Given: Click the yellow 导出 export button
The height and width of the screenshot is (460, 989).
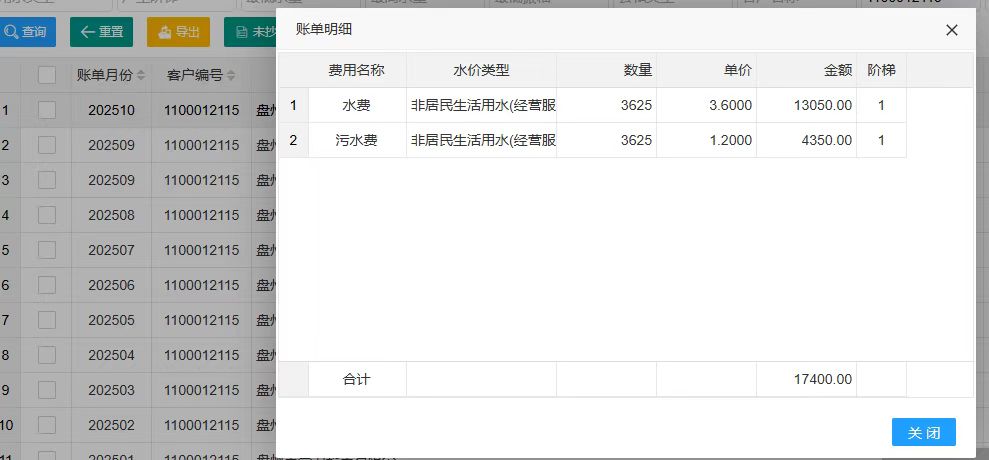Looking at the screenshot, I should 178,32.
